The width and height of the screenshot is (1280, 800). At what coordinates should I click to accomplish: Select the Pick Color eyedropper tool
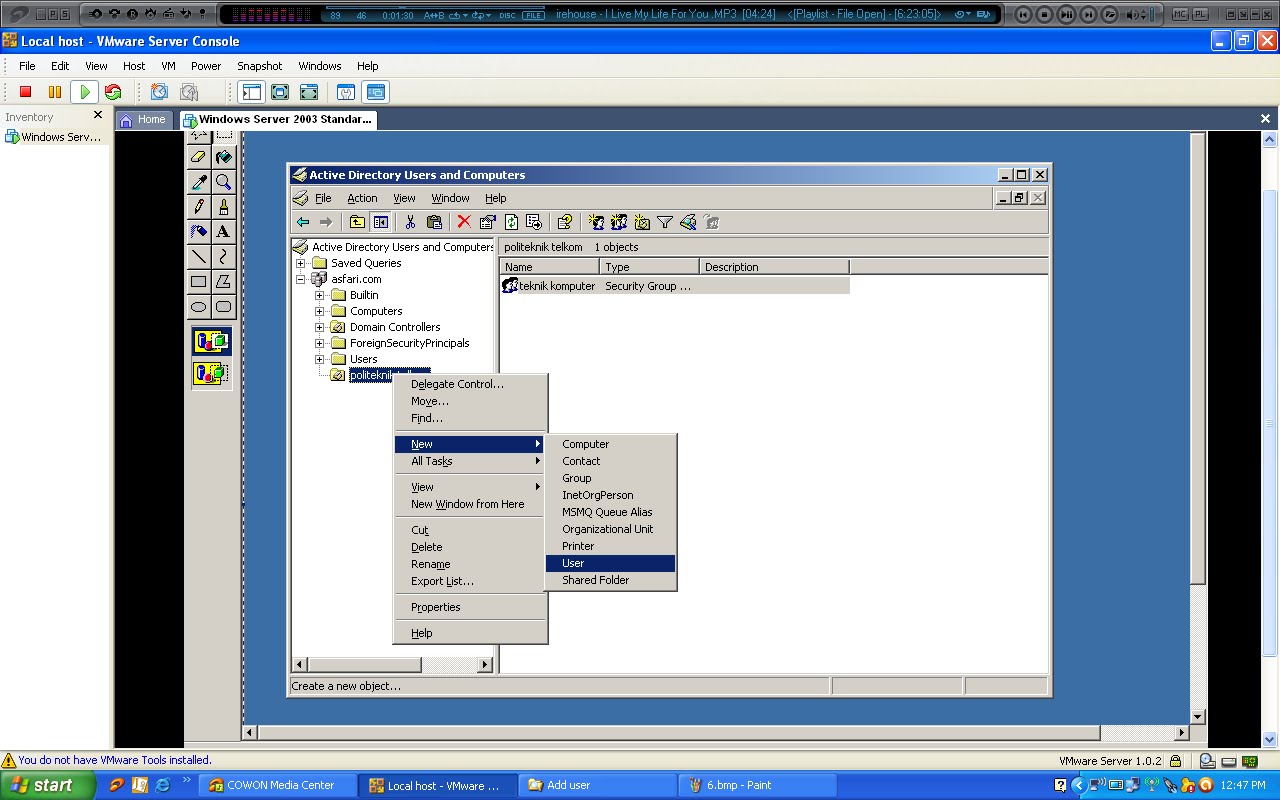pos(198,182)
